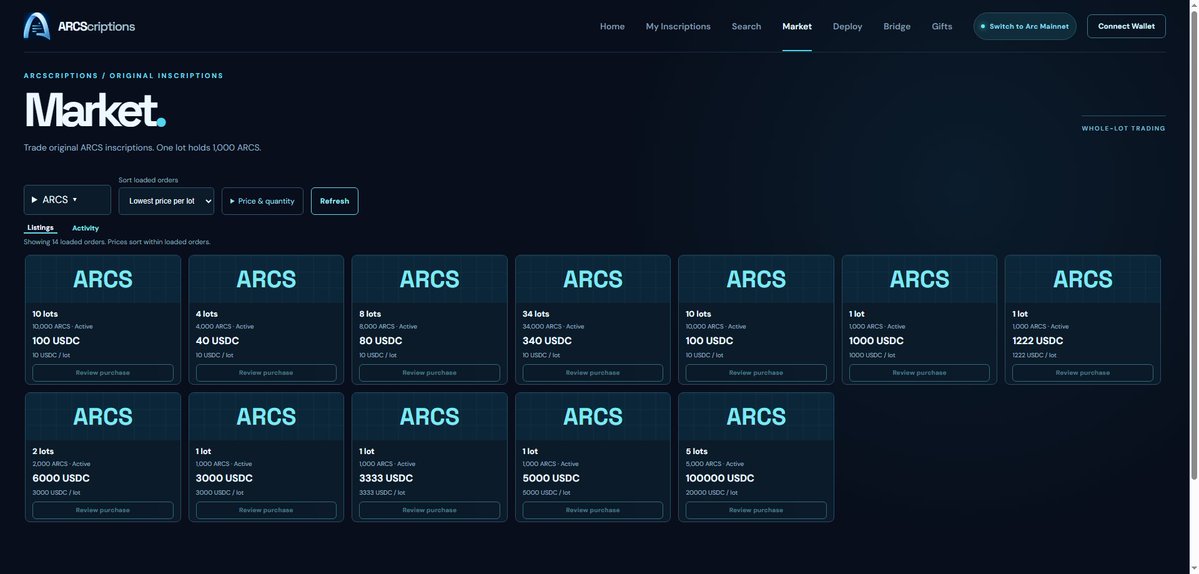The image size is (1199, 574).
Task: Refresh the loaded orders
Action: click(334, 201)
